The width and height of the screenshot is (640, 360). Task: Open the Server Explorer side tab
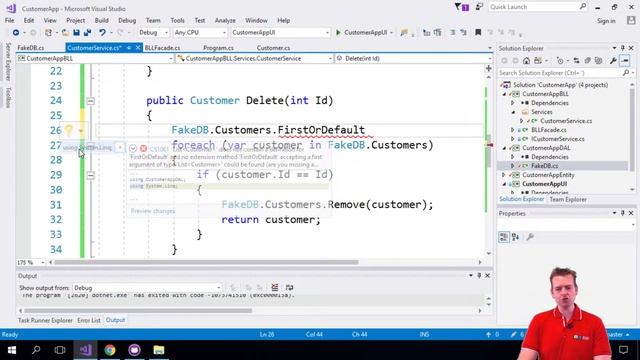(x=8, y=62)
